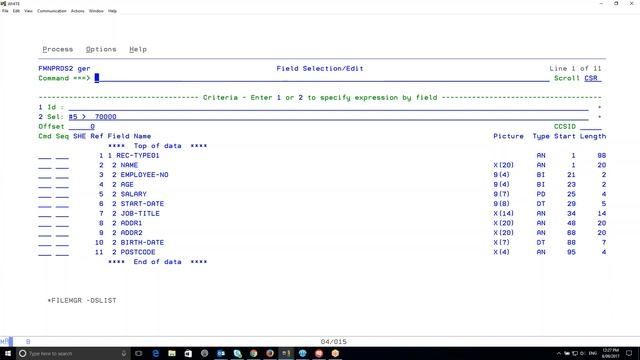Click the Seq field for the AGE row

(x=62, y=184)
